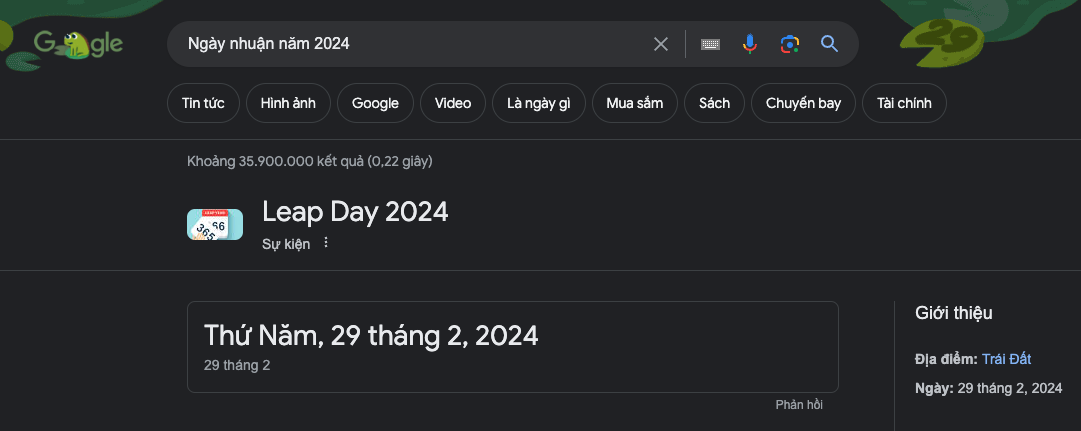Click the Google Leap Day doodle logo

pos(78,44)
